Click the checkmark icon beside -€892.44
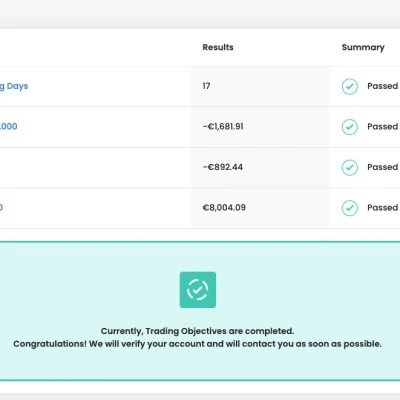 [x=350, y=167]
